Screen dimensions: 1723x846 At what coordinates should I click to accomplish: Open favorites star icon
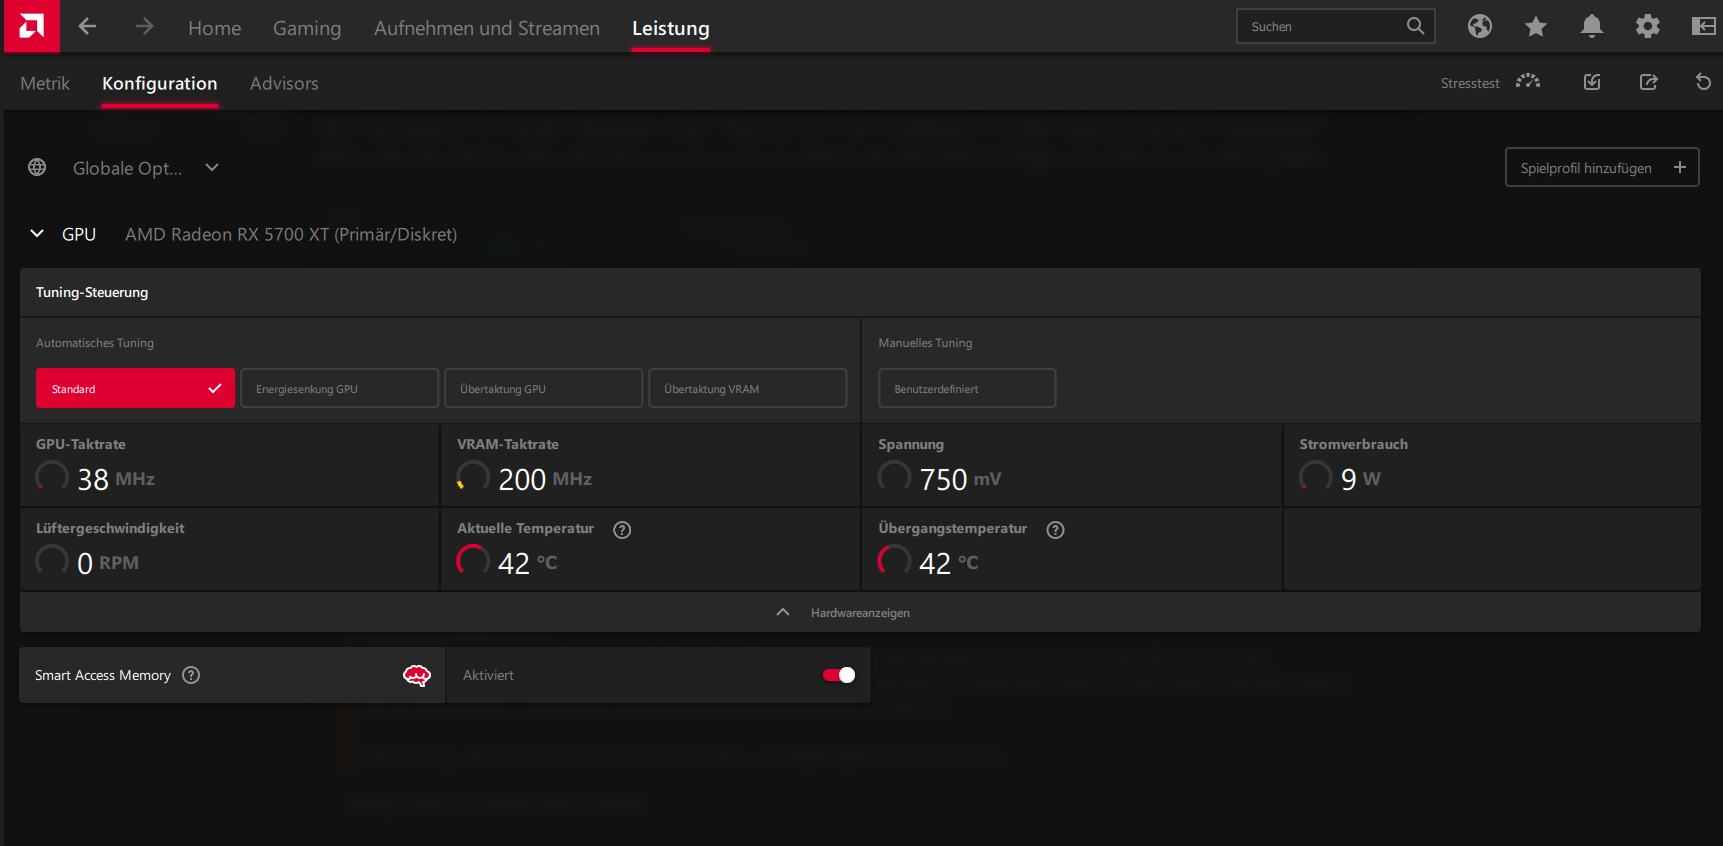[x=1536, y=26]
